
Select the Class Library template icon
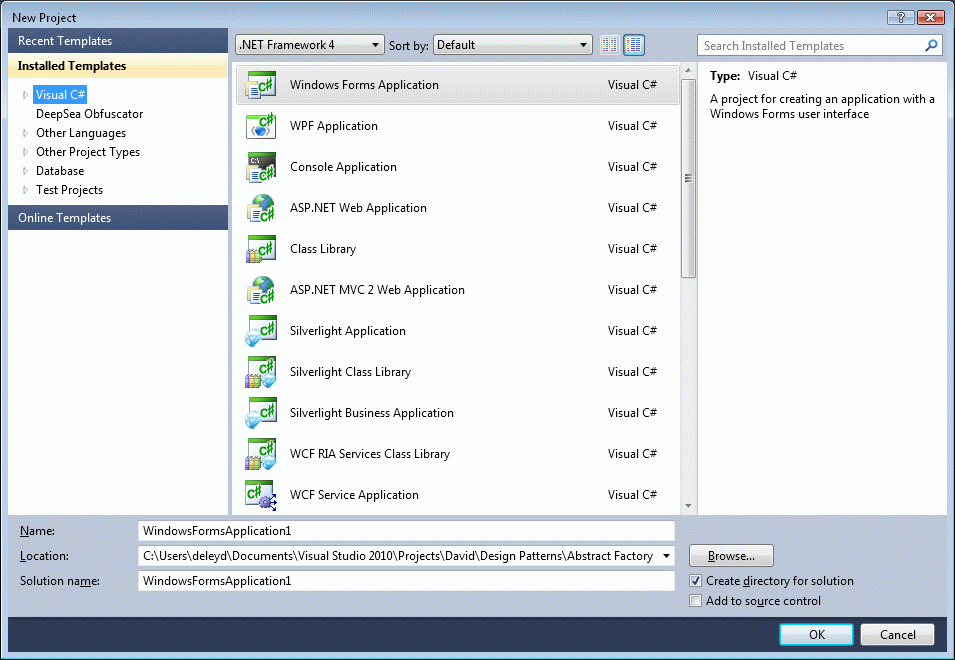[261, 248]
